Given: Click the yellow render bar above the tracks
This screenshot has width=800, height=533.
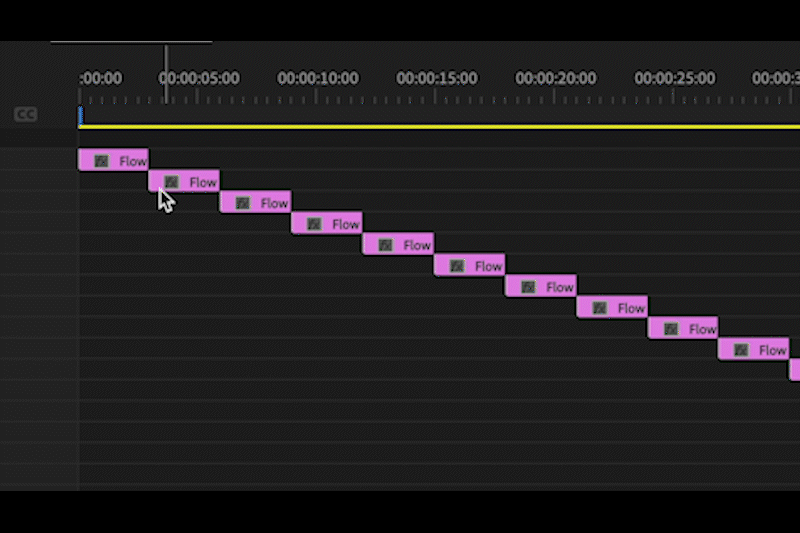Looking at the screenshot, I should [439, 126].
